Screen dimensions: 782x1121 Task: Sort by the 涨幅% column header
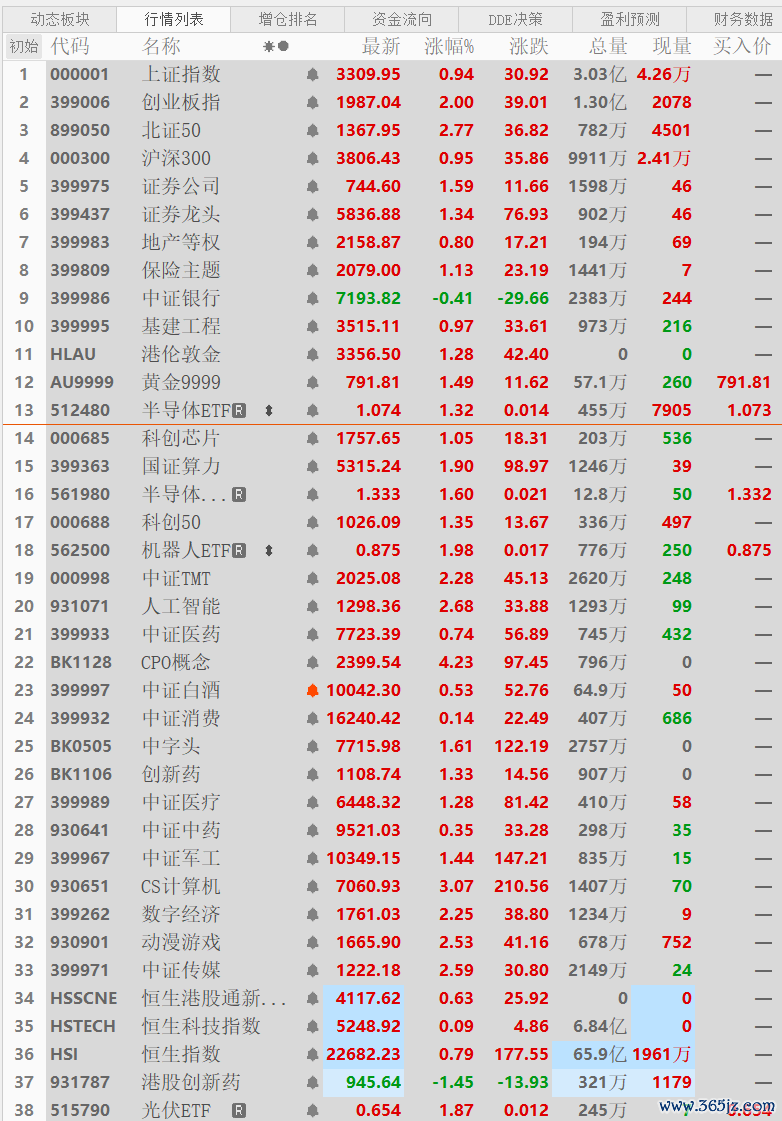pyautogui.click(x=449, y=46)
